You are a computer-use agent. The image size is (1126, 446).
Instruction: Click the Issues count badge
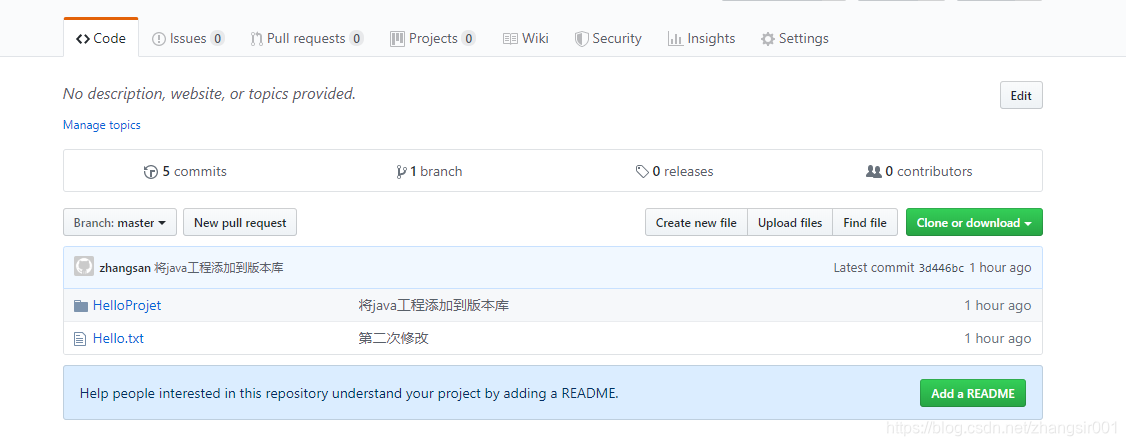tap(217, 39)
